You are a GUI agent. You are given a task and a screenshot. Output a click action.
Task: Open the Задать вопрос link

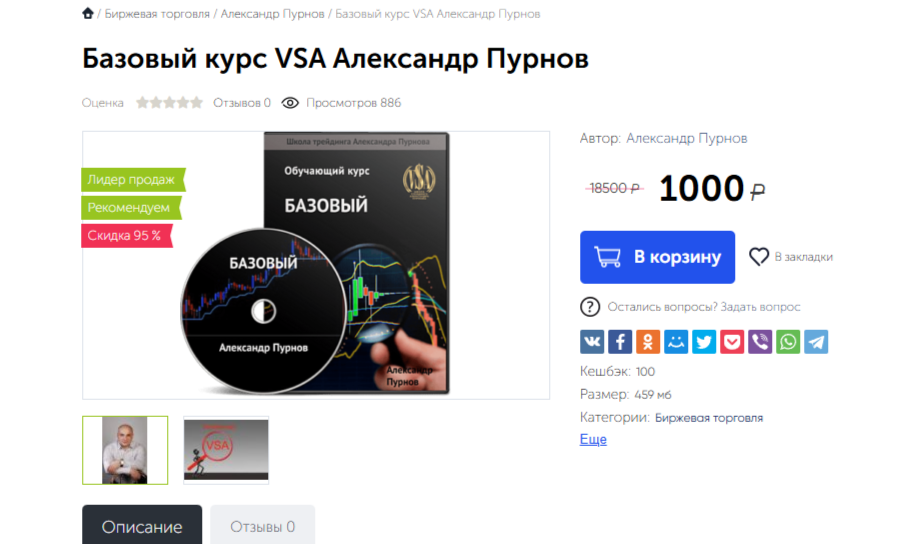click(x=760, y=307)
